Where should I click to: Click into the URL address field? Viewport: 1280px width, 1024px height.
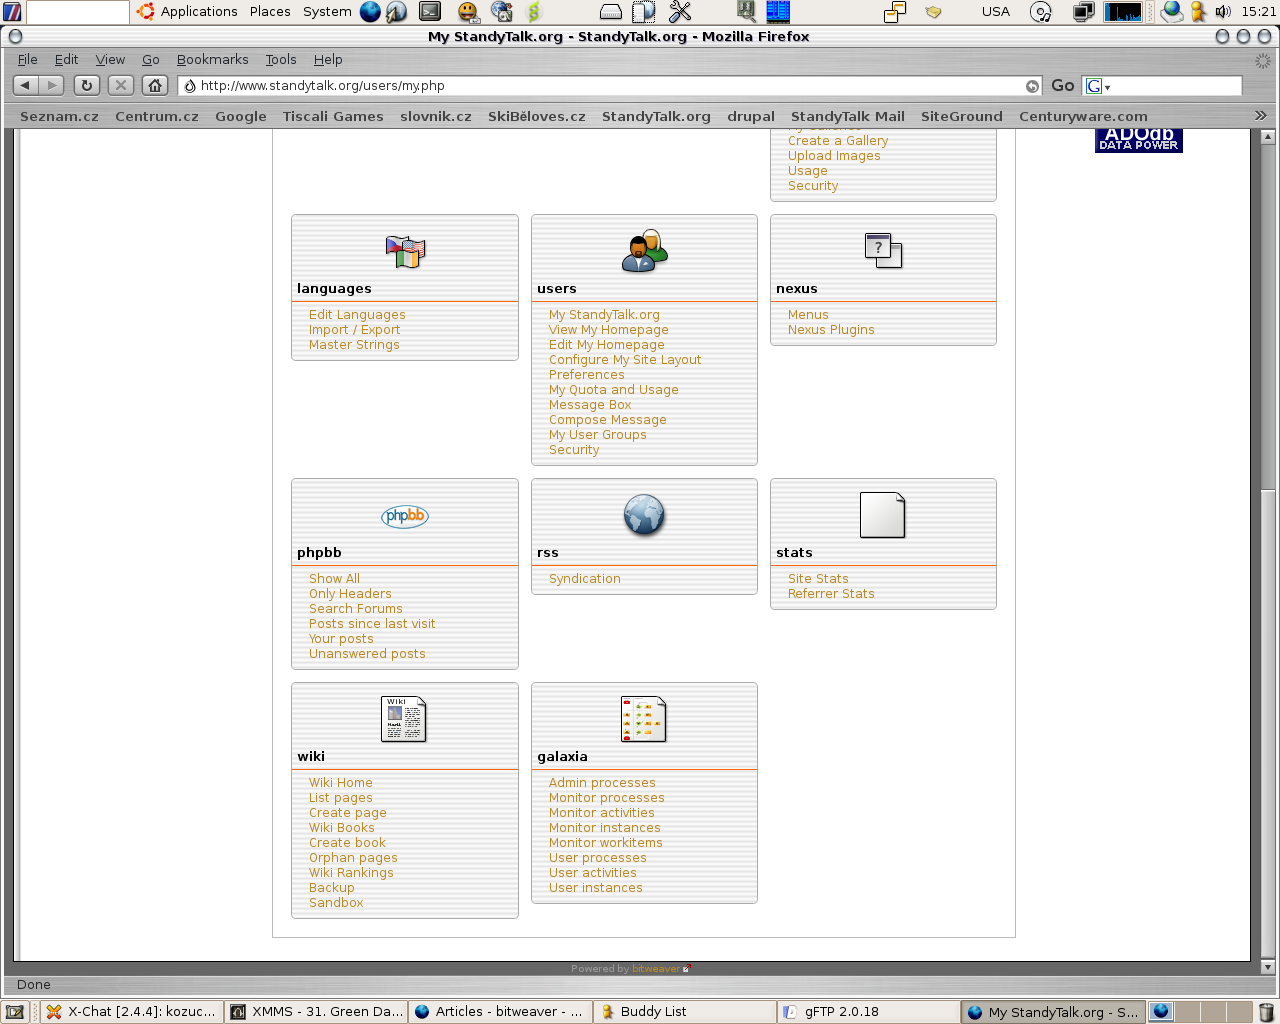[610, 86]
